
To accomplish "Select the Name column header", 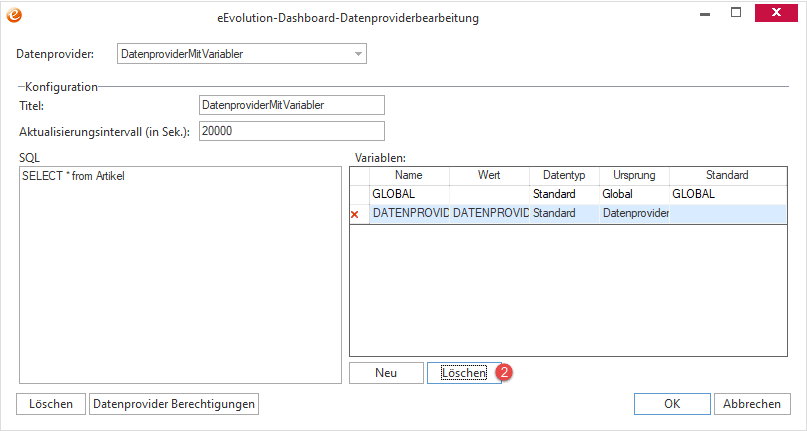I will tap(409, 175).
